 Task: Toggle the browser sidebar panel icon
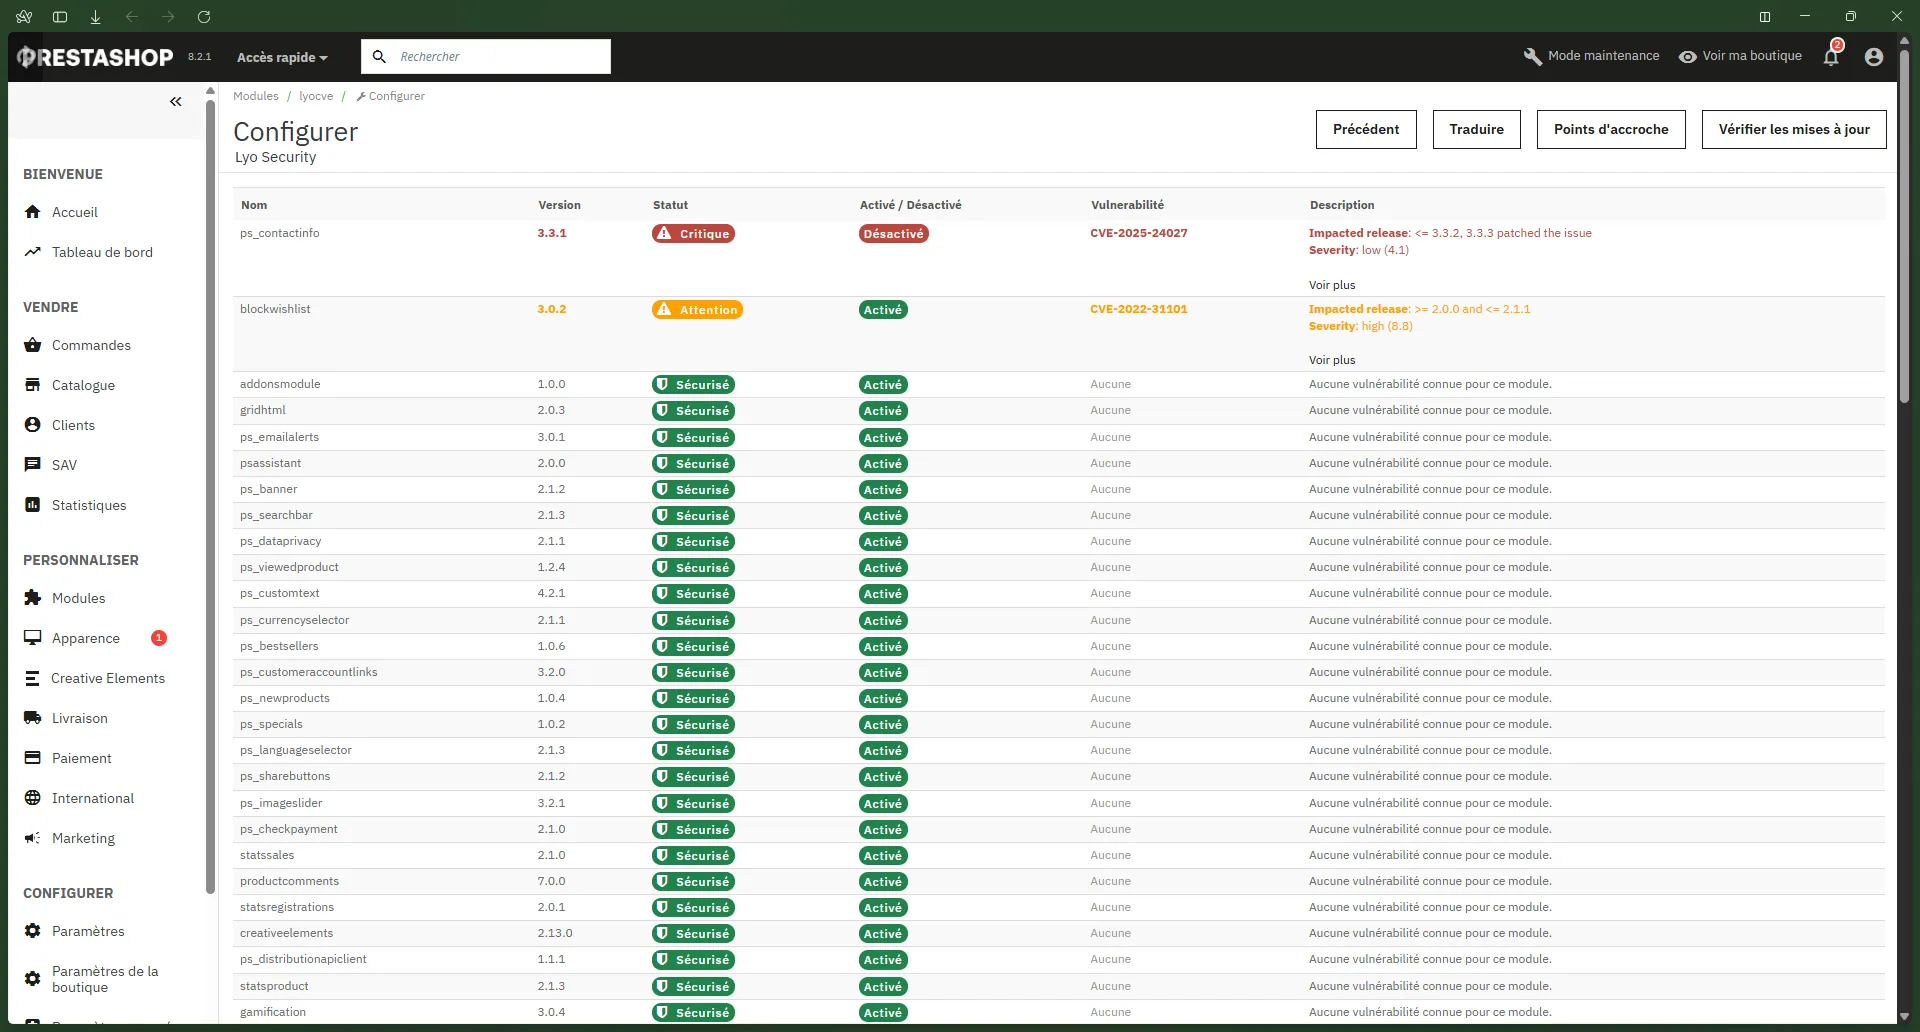click(60, 17)
